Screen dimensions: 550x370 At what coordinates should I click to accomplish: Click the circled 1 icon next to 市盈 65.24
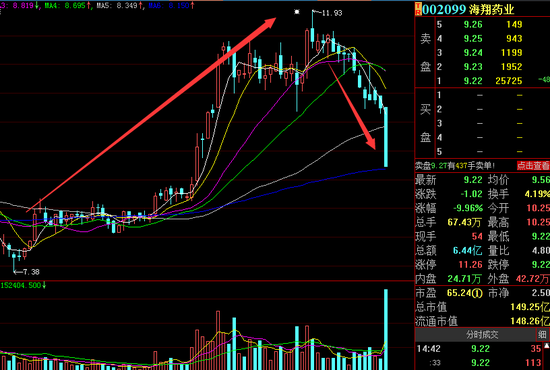pos(477,293)
